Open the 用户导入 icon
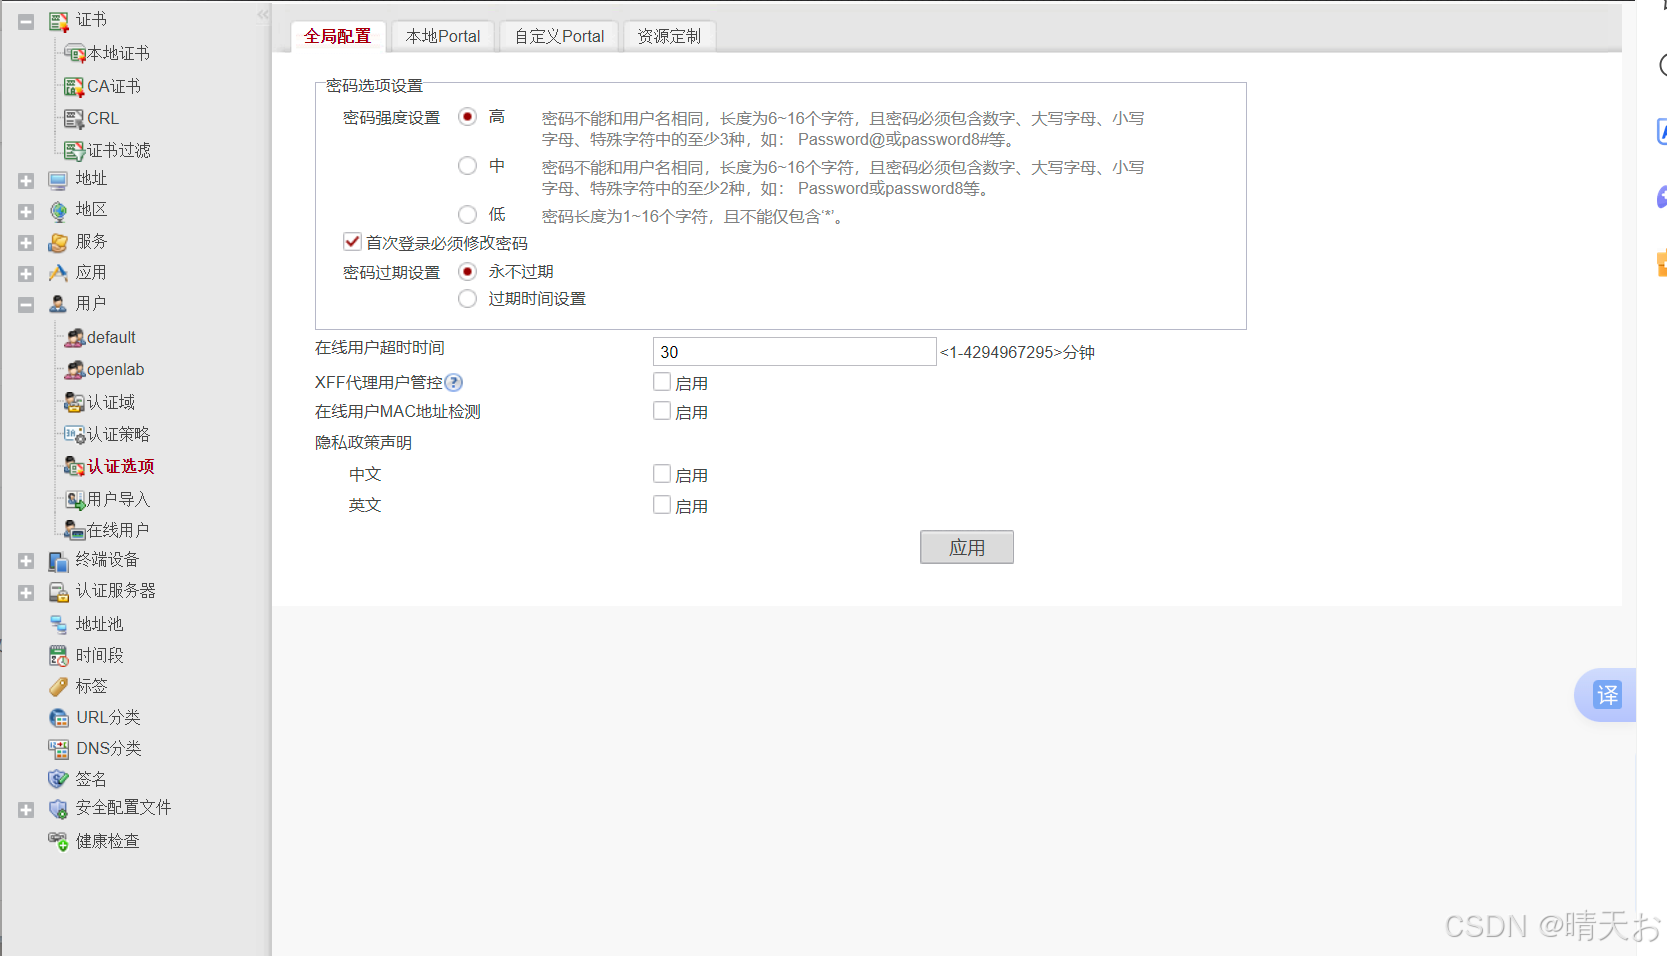Viewport: 1667px width, 956px height. pos(75,499)
